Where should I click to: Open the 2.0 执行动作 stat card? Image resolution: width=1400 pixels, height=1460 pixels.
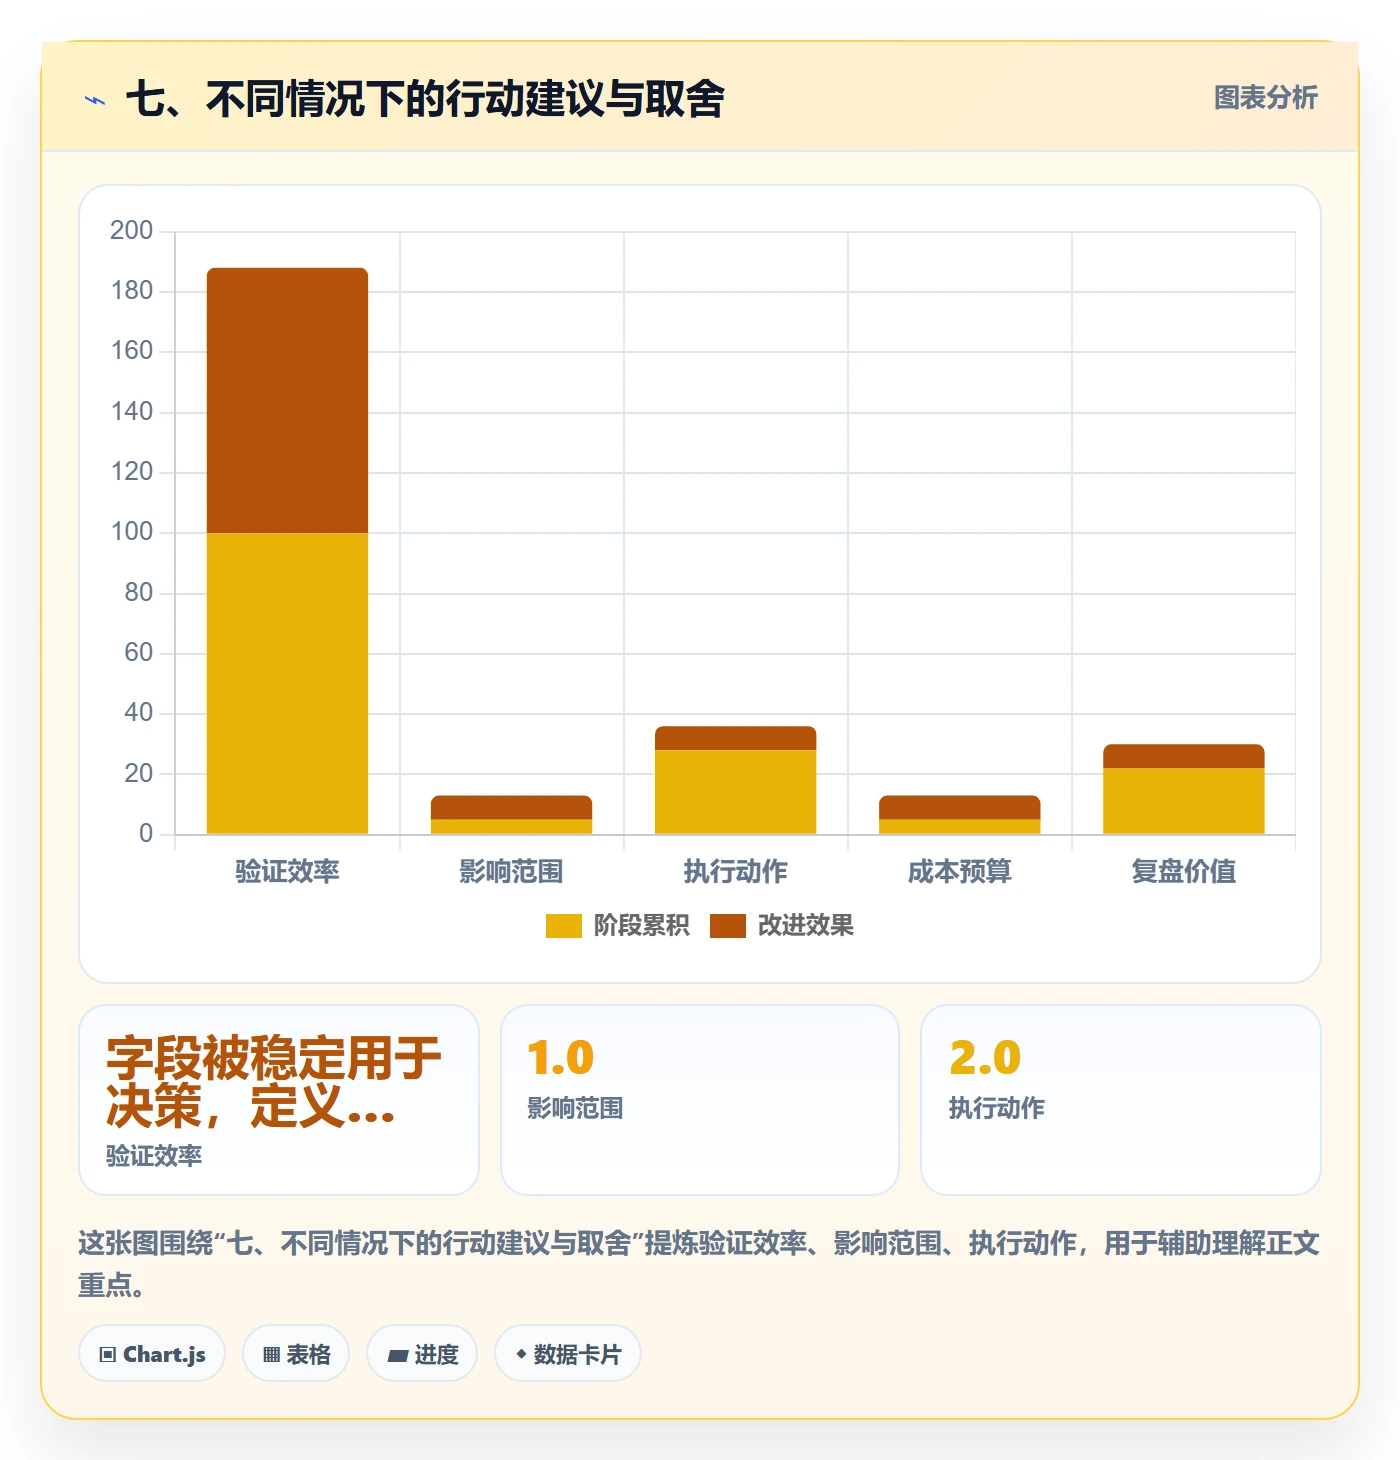tap(1121, 1100)
